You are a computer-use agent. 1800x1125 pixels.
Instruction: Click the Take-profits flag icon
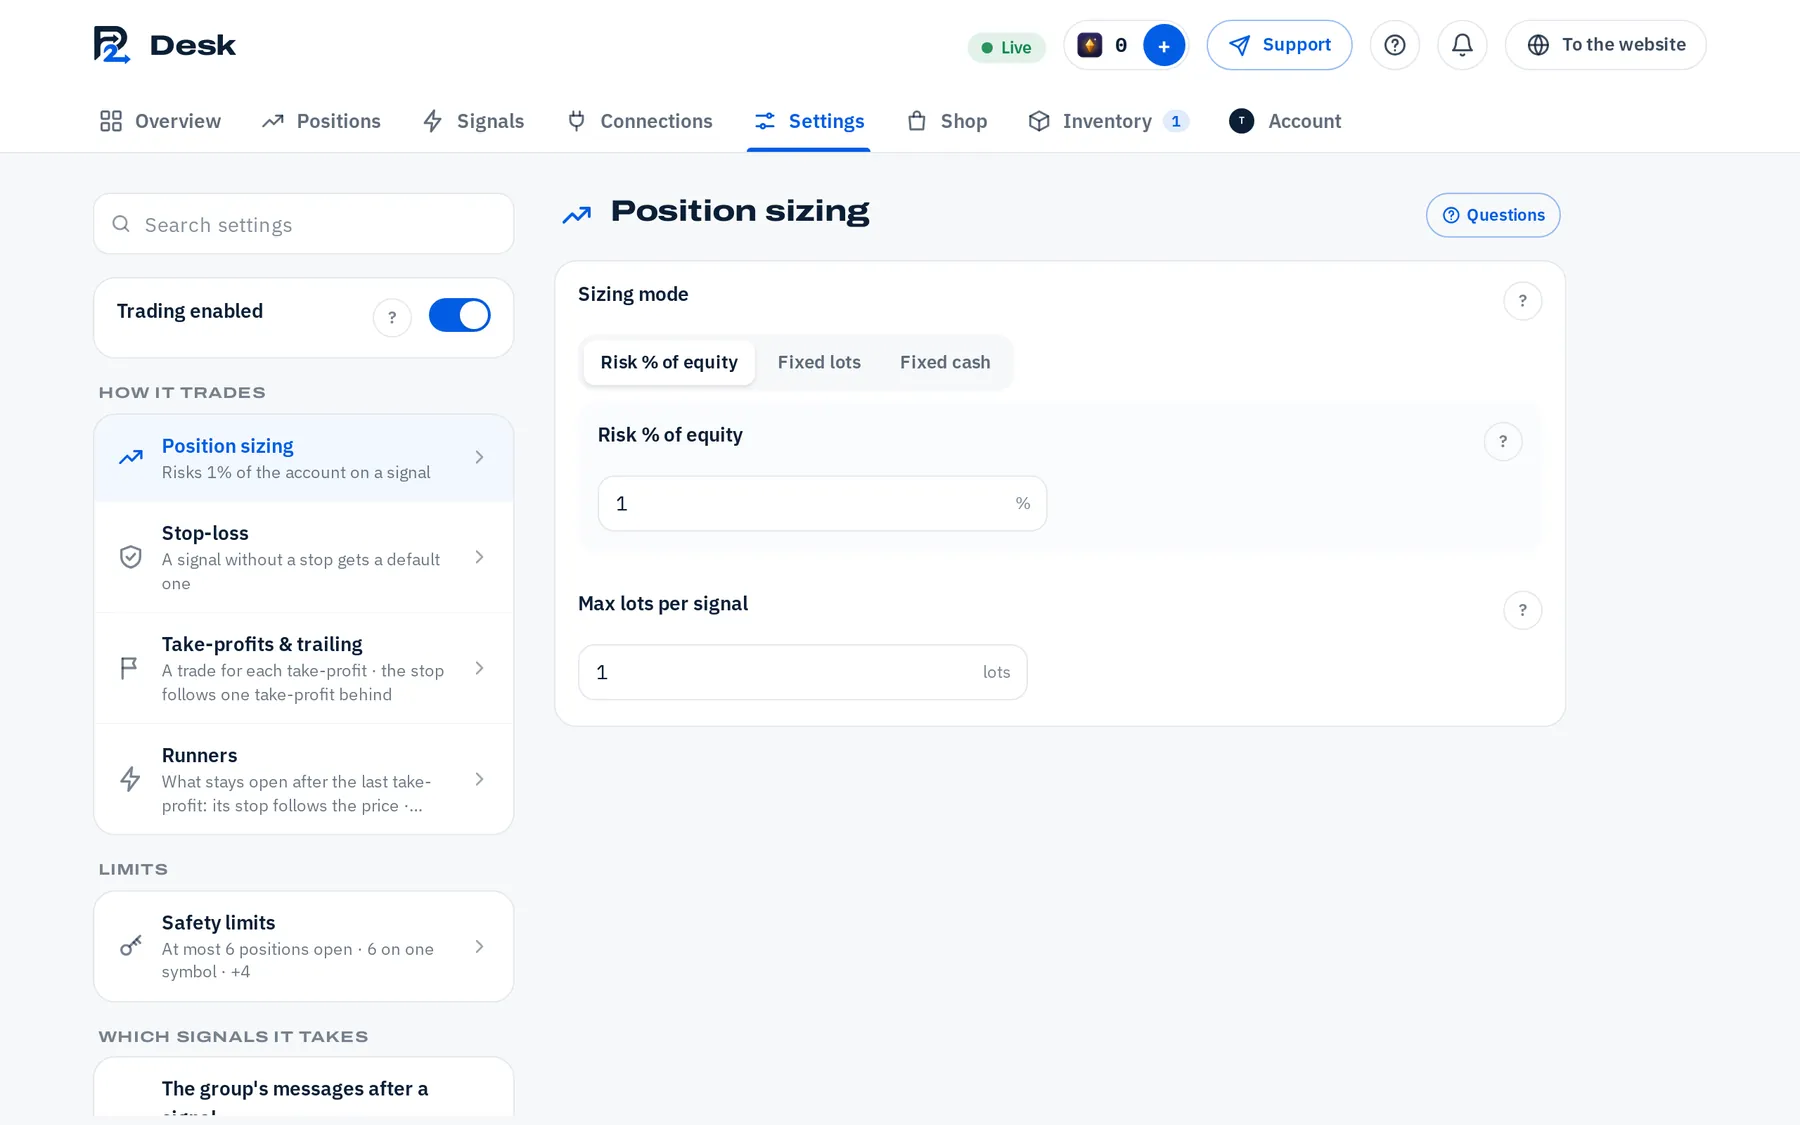(129, 668)
